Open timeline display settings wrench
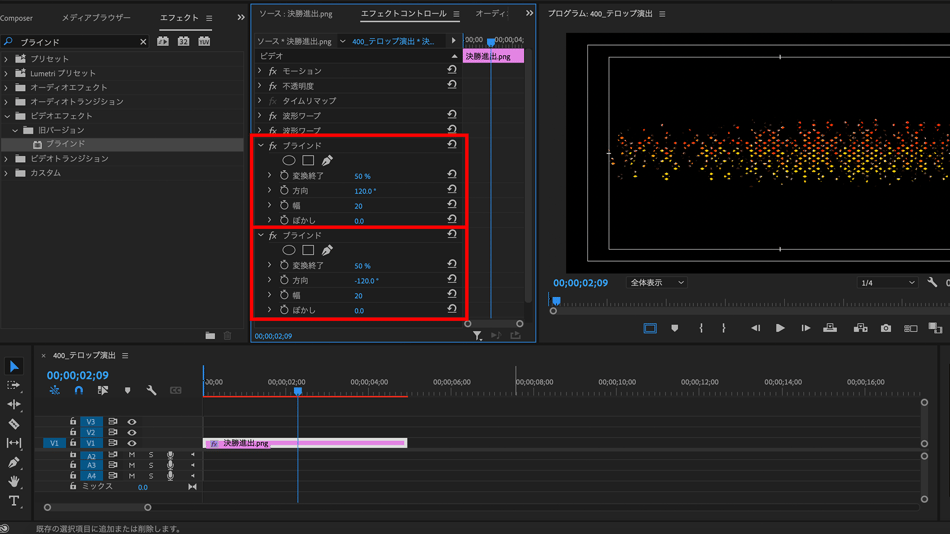 point(151,391)
